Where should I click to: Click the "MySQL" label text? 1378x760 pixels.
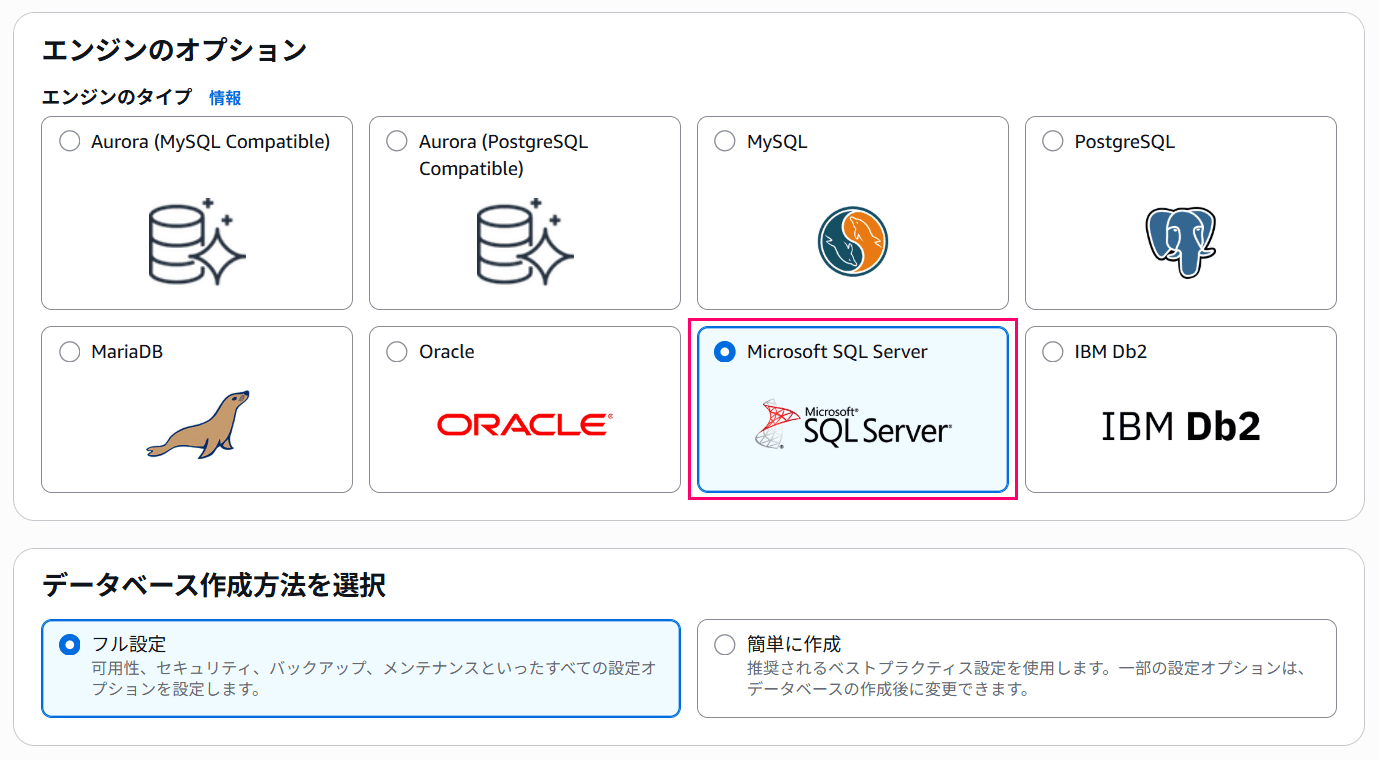tap(777, 142)
